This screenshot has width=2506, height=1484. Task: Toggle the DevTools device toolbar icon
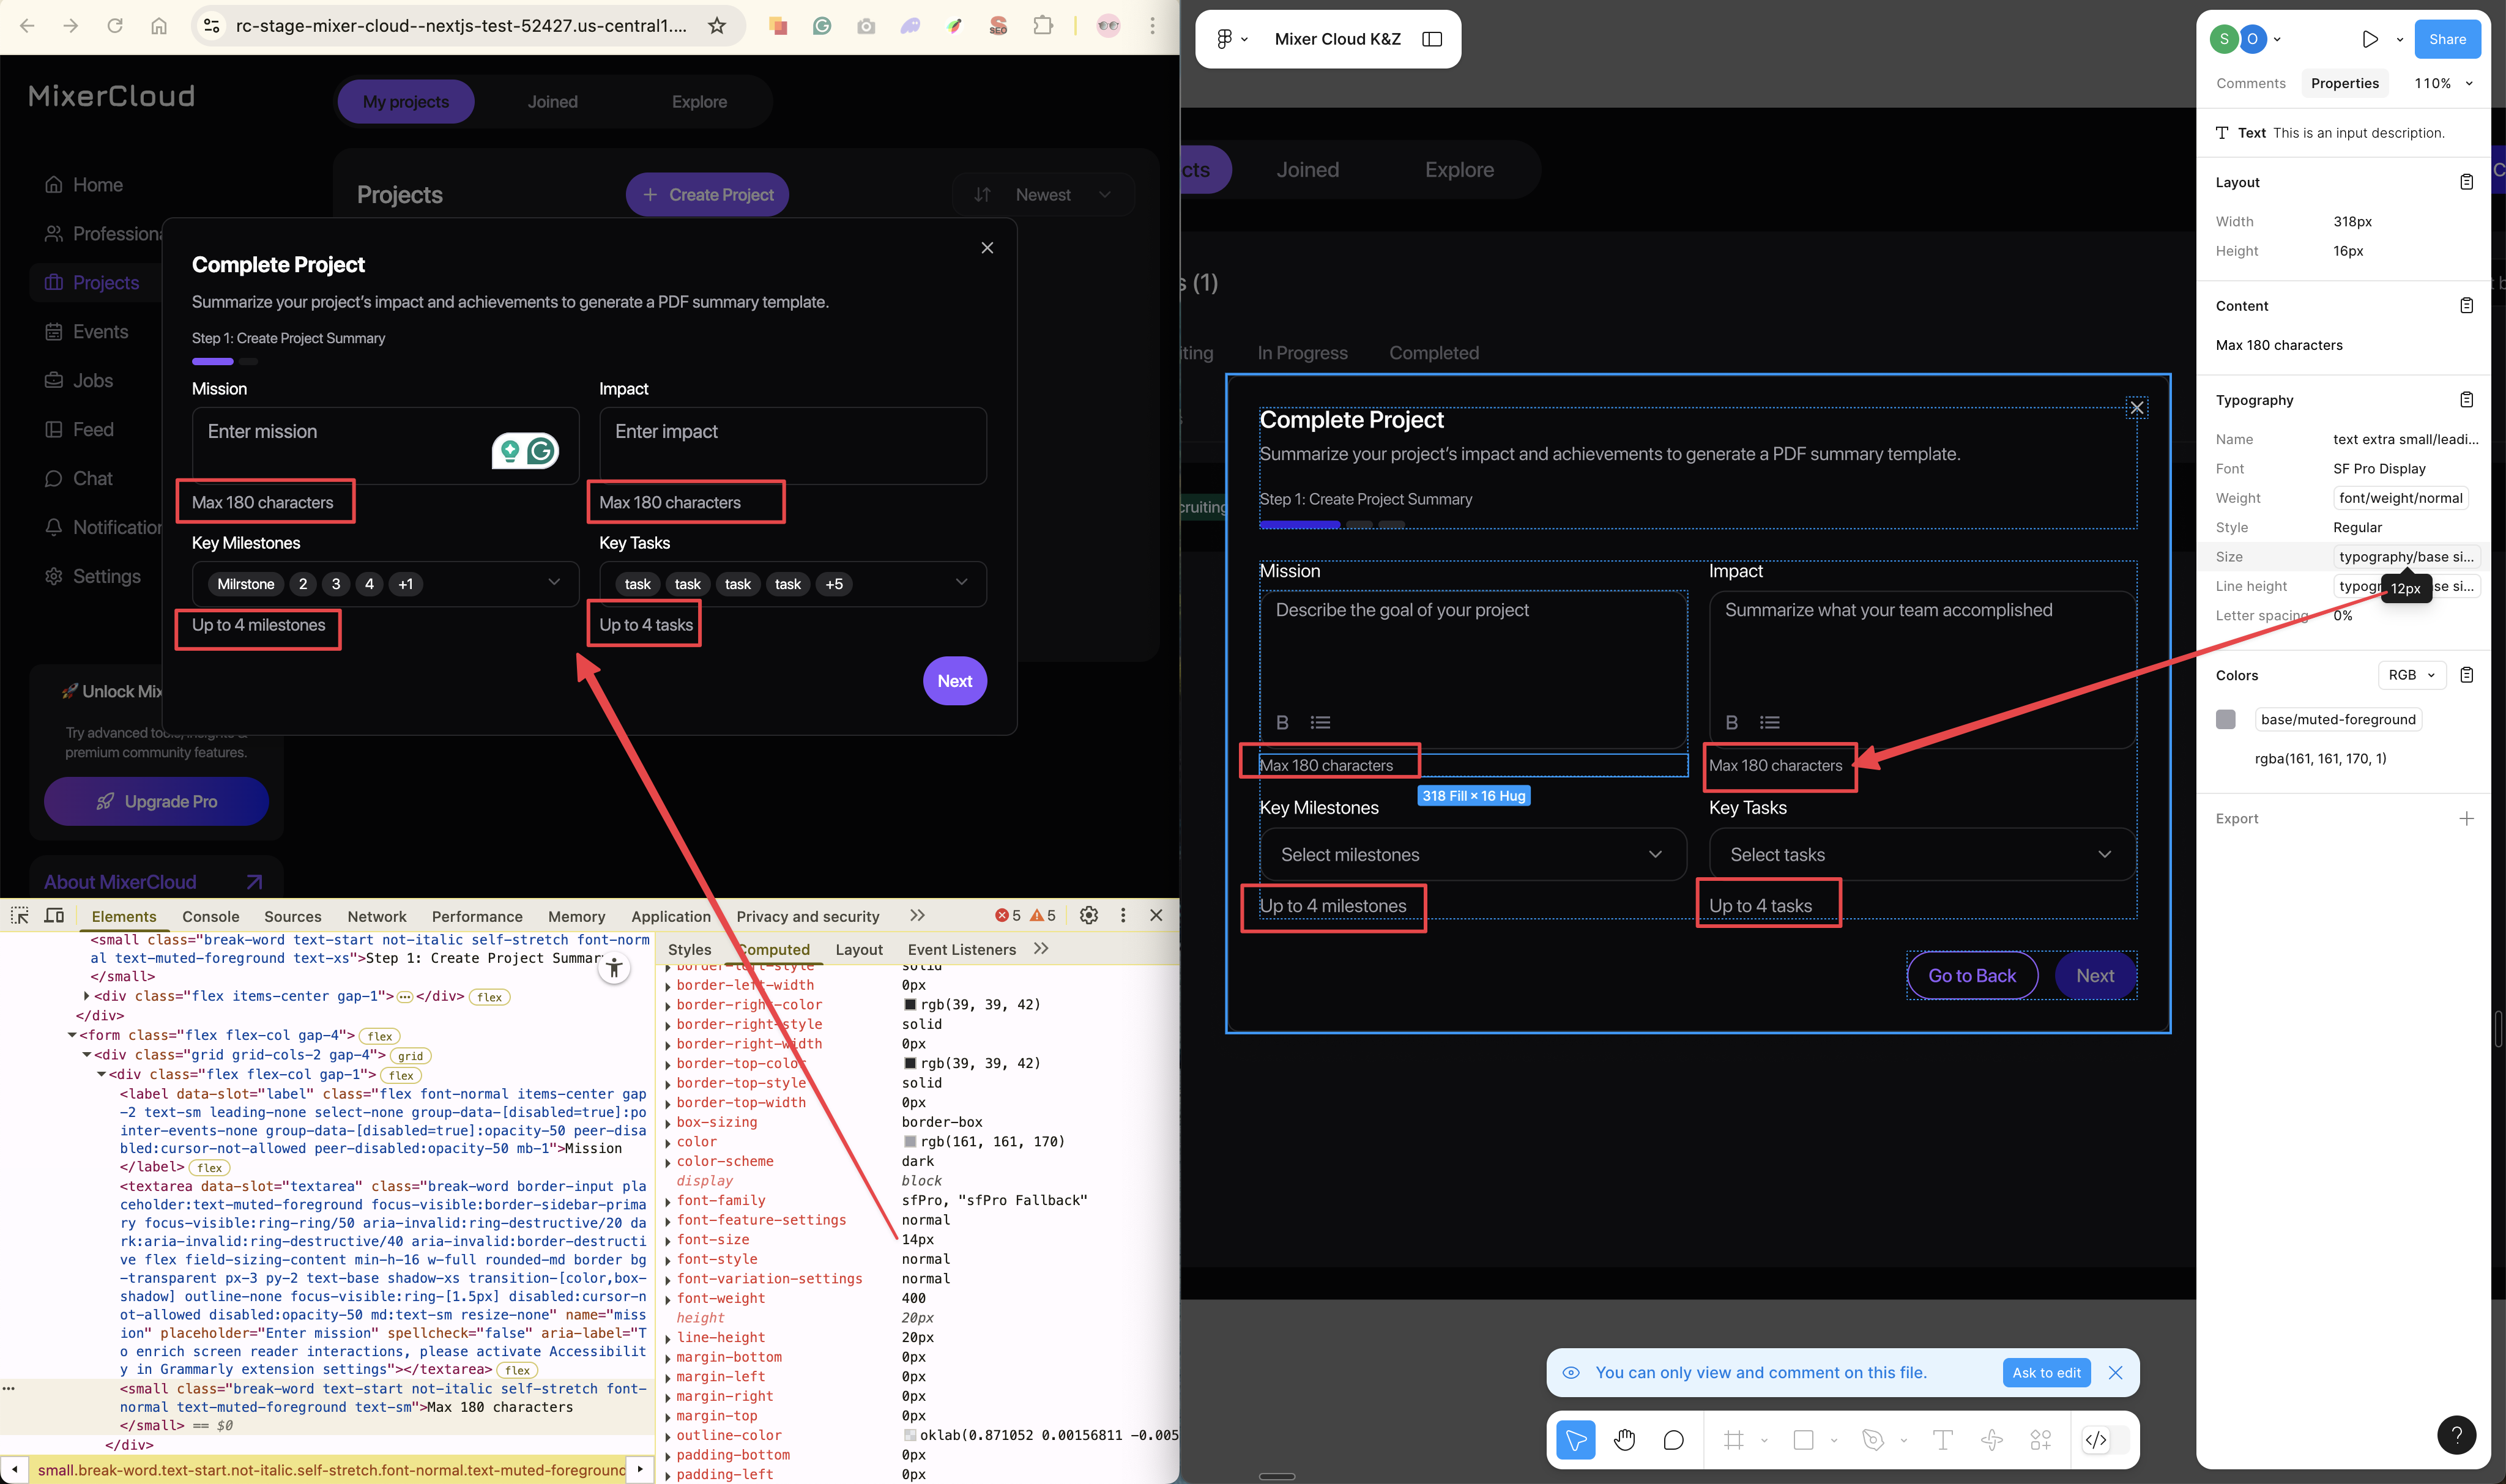pyautogui.click(x=55, y=915)
